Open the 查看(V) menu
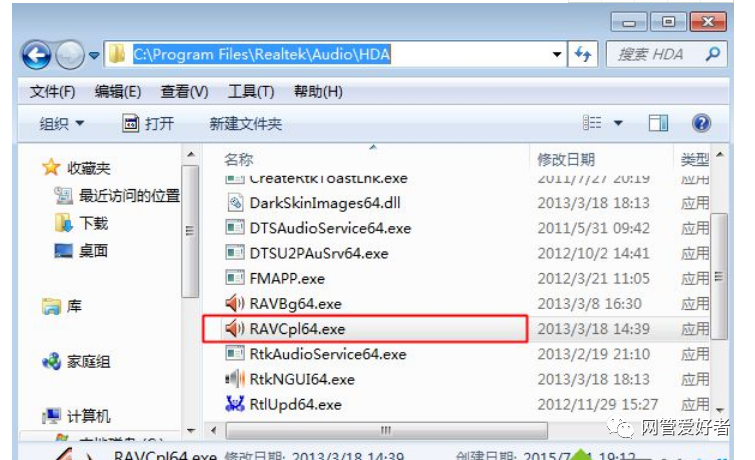Screen dimensions: 755x460 (x=184, y=92)
